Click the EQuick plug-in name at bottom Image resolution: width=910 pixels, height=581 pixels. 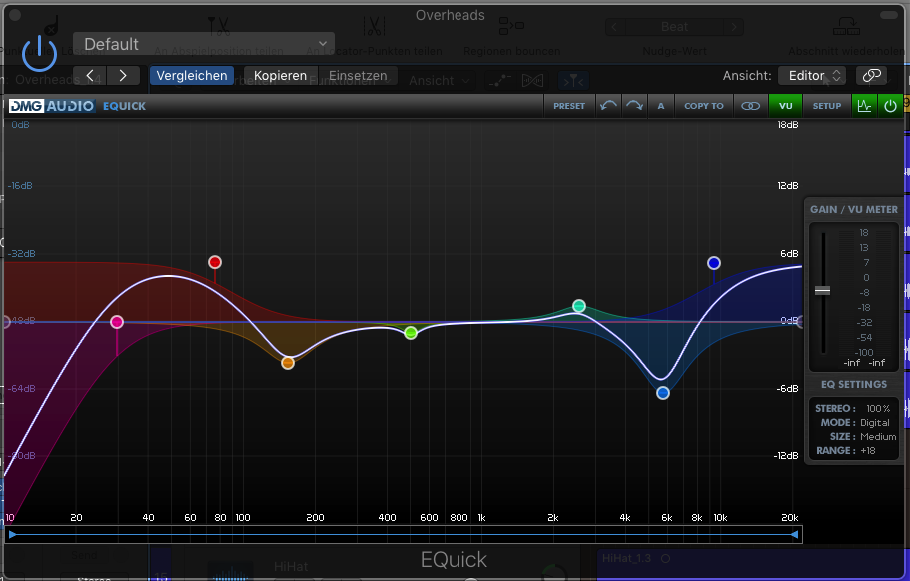point(454,560)
